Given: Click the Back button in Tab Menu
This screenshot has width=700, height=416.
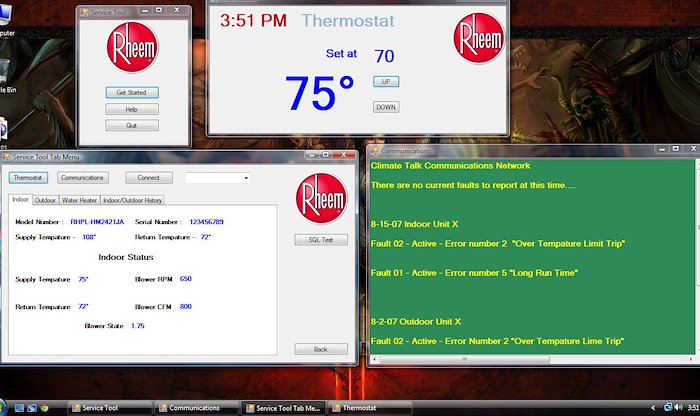Looking at the screenshot, I should 321,349.
